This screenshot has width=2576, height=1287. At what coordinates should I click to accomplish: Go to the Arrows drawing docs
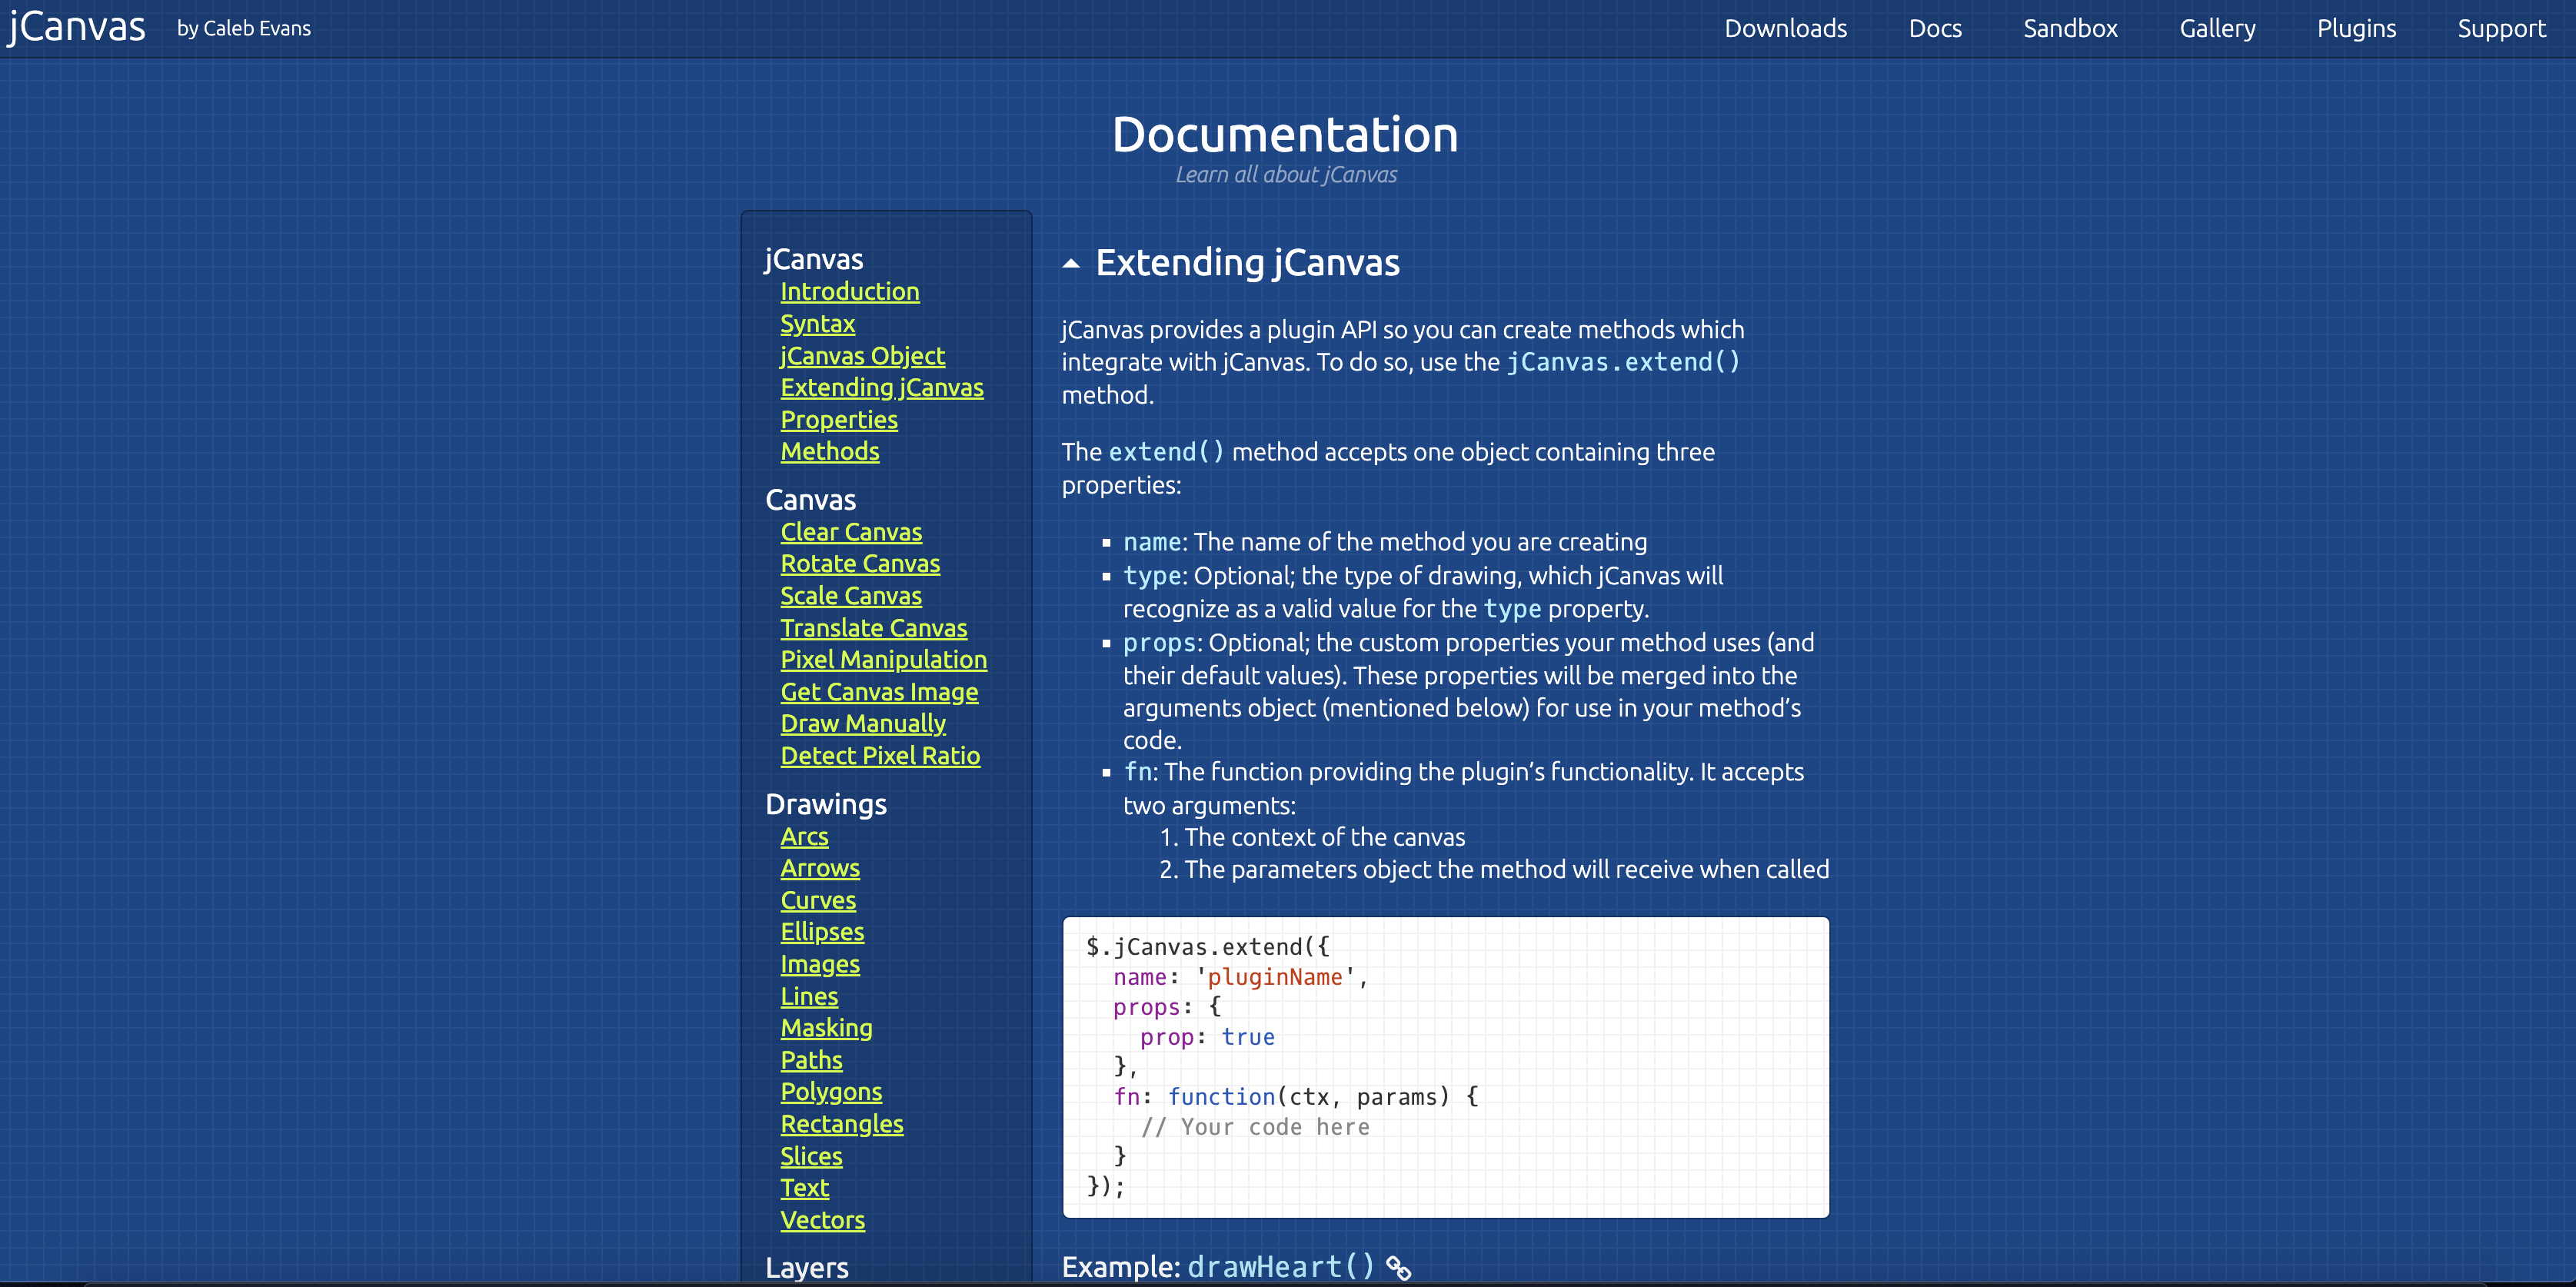[819, 868]
